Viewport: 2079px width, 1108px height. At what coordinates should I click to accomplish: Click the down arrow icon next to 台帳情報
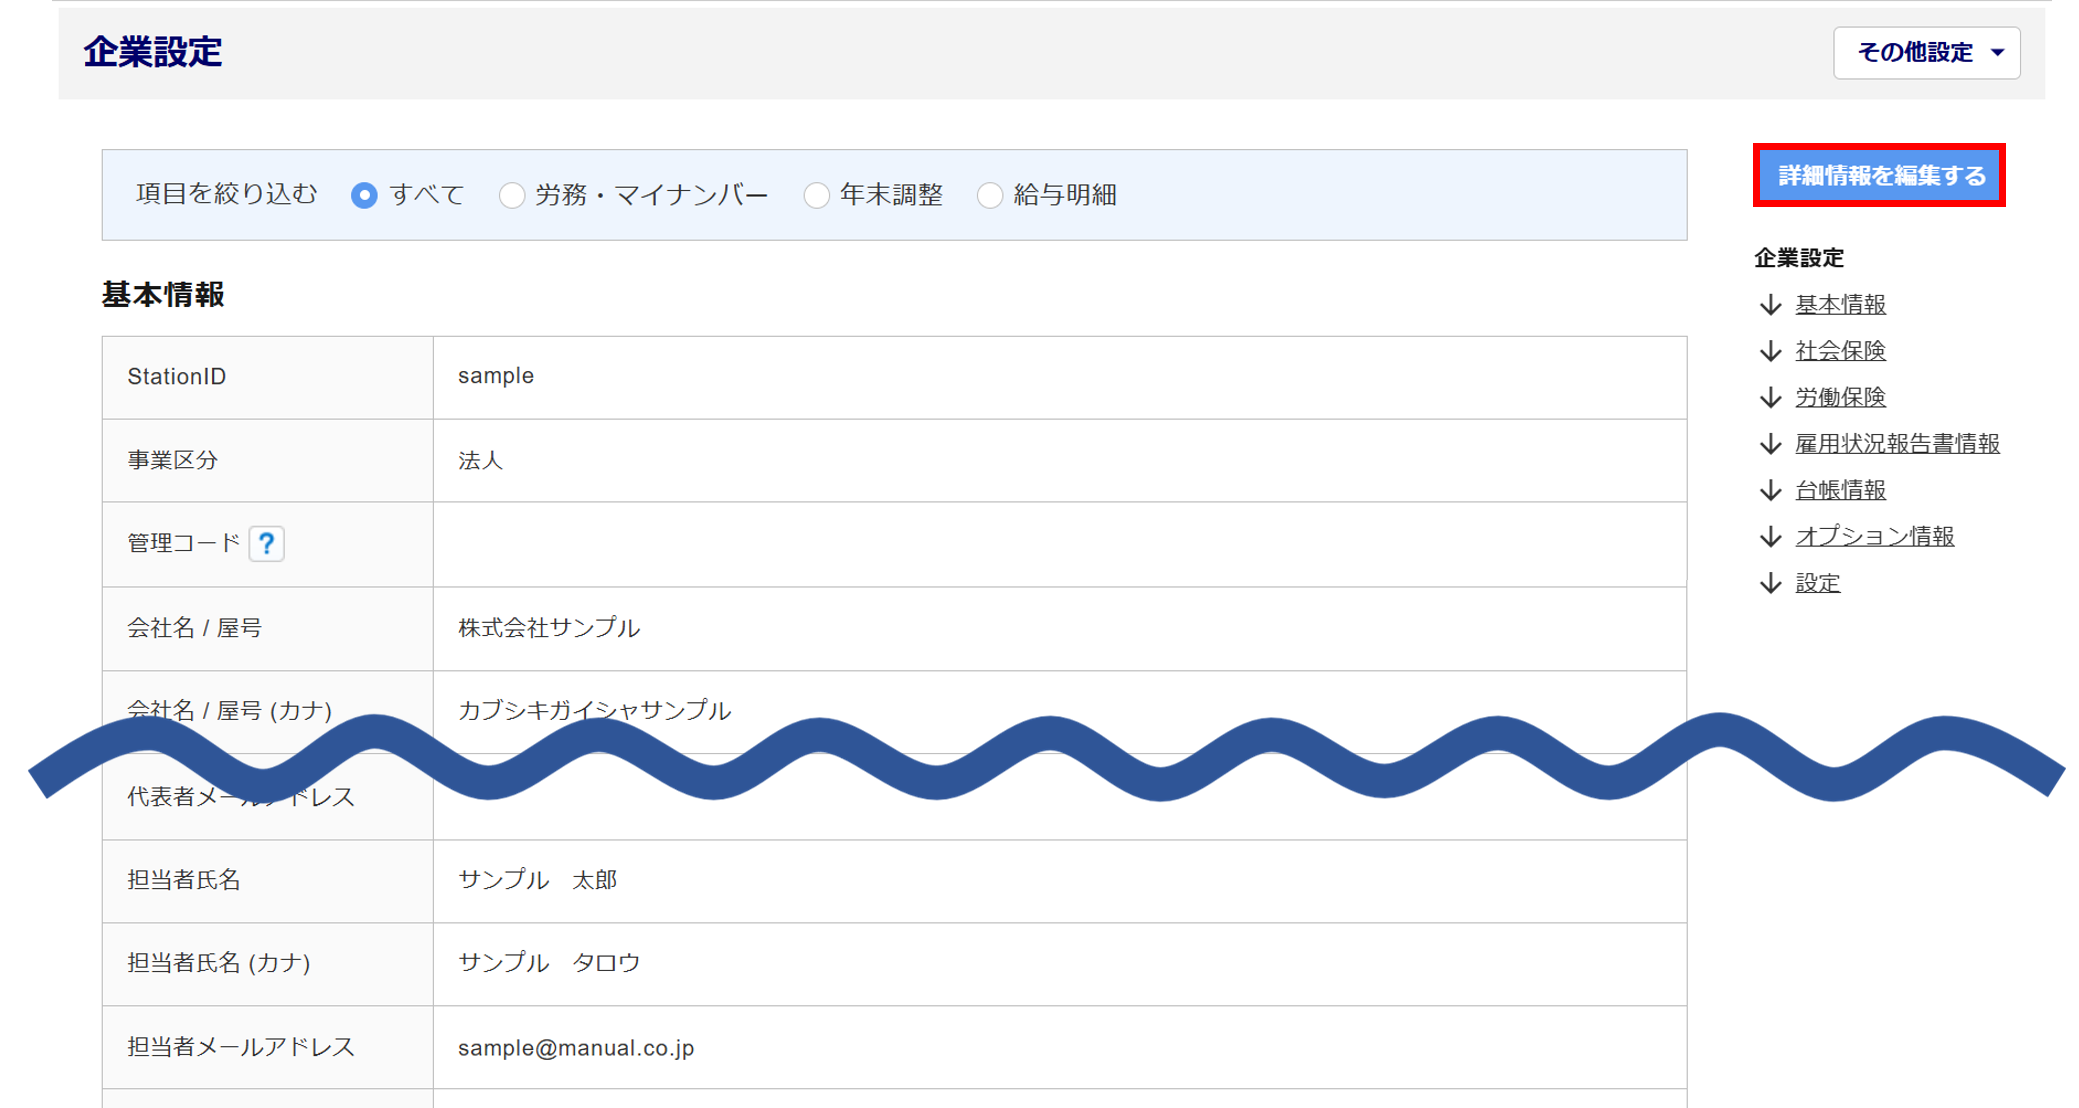[x=1770, y=490]
